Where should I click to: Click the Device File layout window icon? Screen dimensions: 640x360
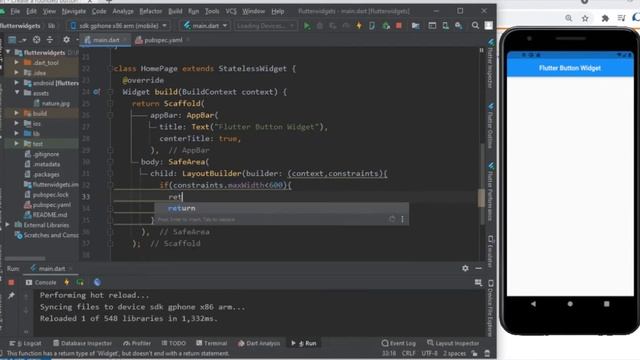pos(432,26)
